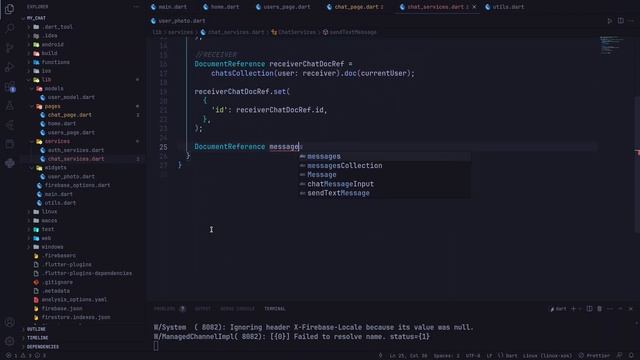
Task: Open Run and Debug view
Action: (9, 67)
